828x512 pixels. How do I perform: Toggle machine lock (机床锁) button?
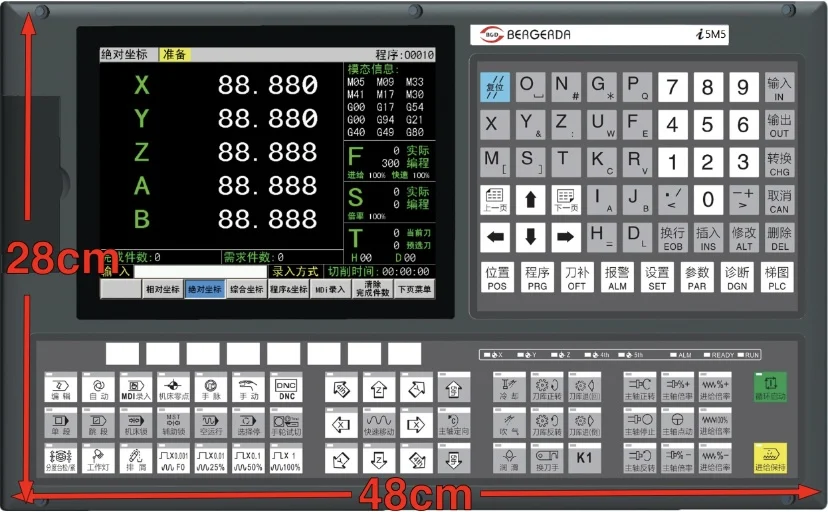point(135,425)
